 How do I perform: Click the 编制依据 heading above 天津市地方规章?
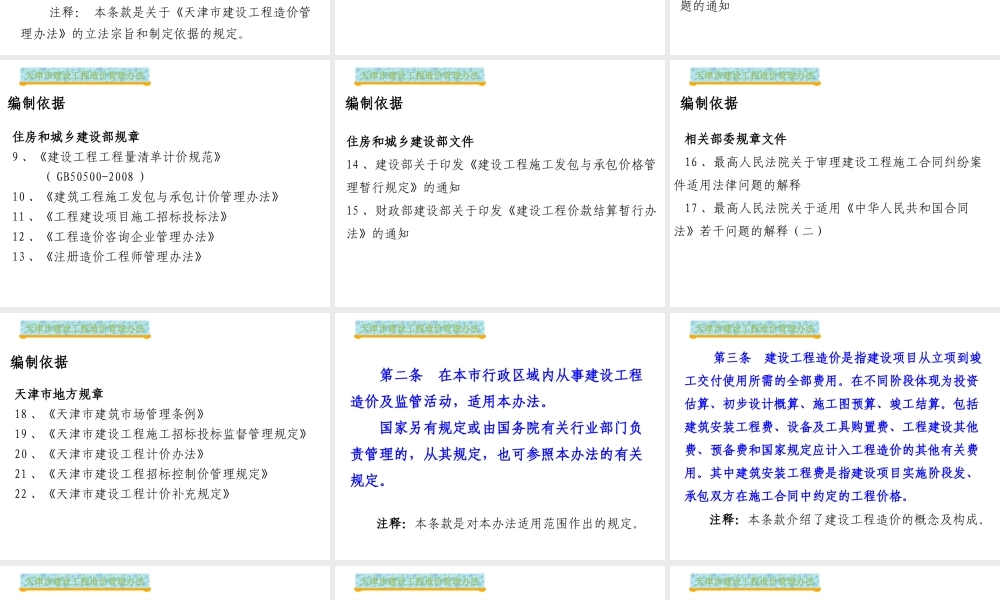click(39, 362)
